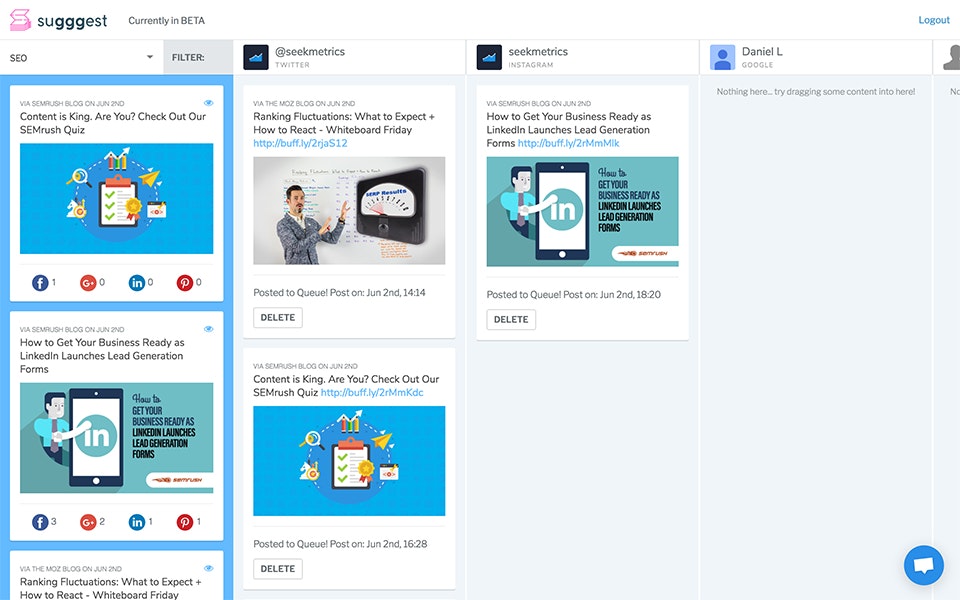Click SEMrush Quiz thumbnail in Twitter queue
Screen dimensions: 960x600
coord(349,461)
